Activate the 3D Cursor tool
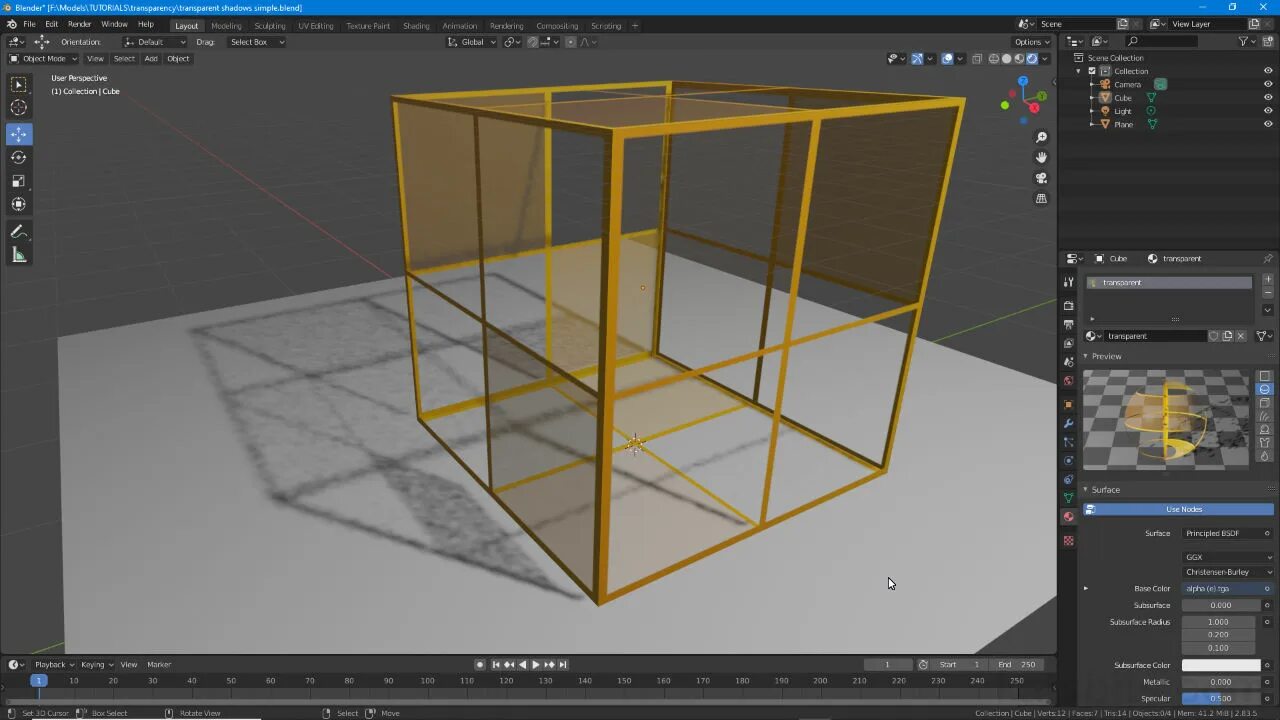 (x=19, y=108)
